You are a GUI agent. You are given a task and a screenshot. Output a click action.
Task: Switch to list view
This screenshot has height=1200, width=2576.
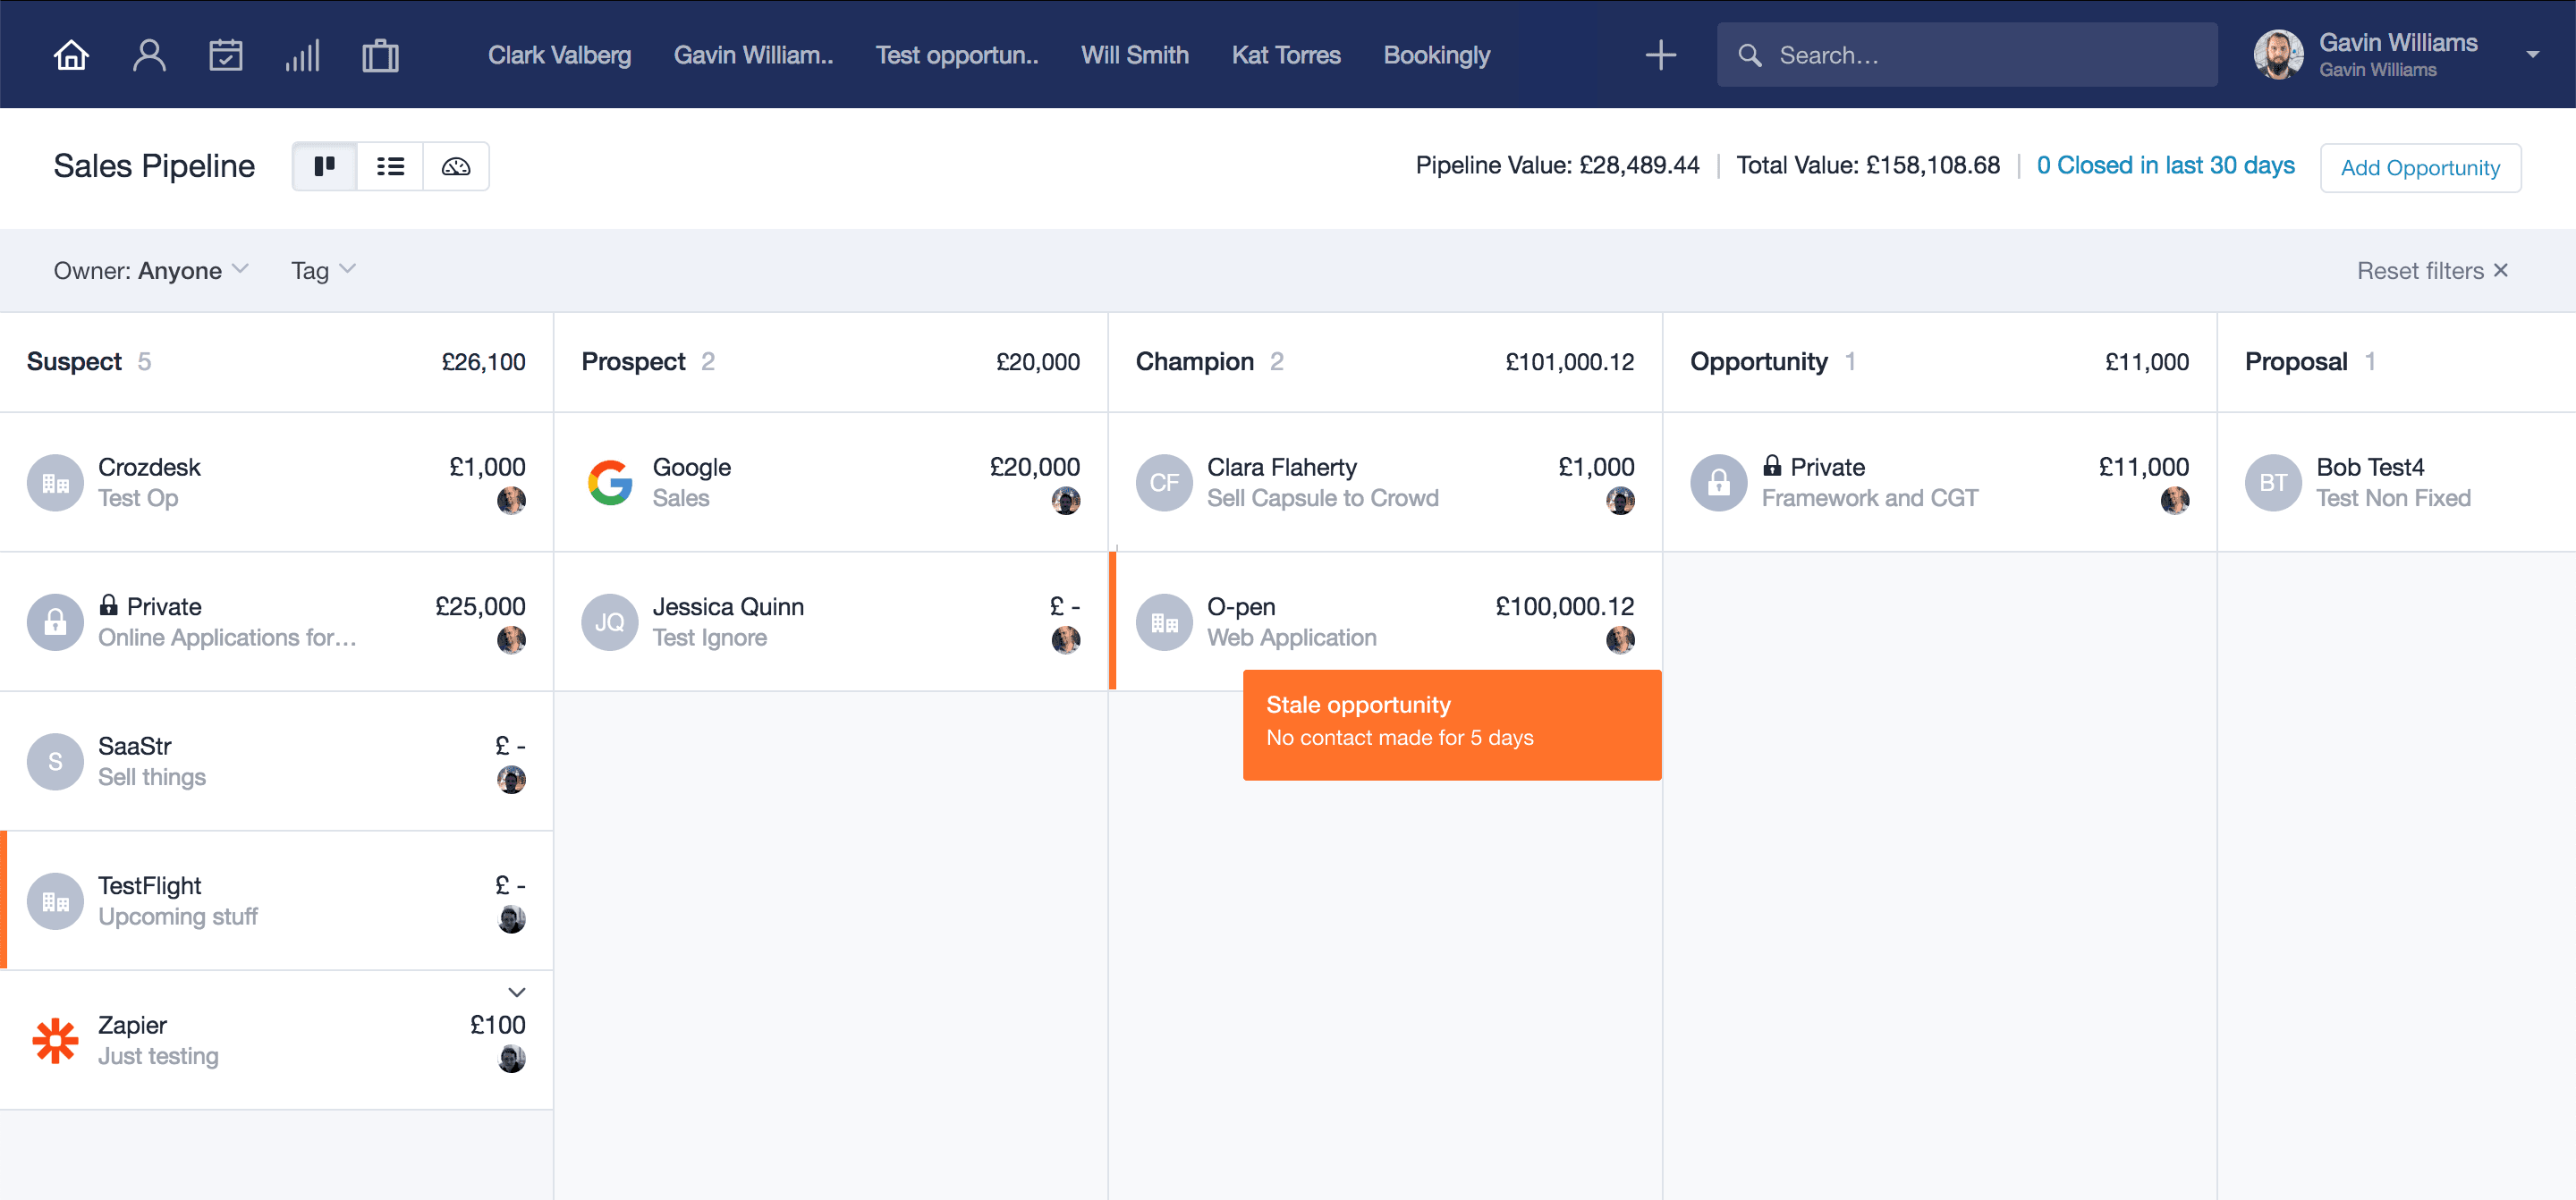(x=390, y=166)
